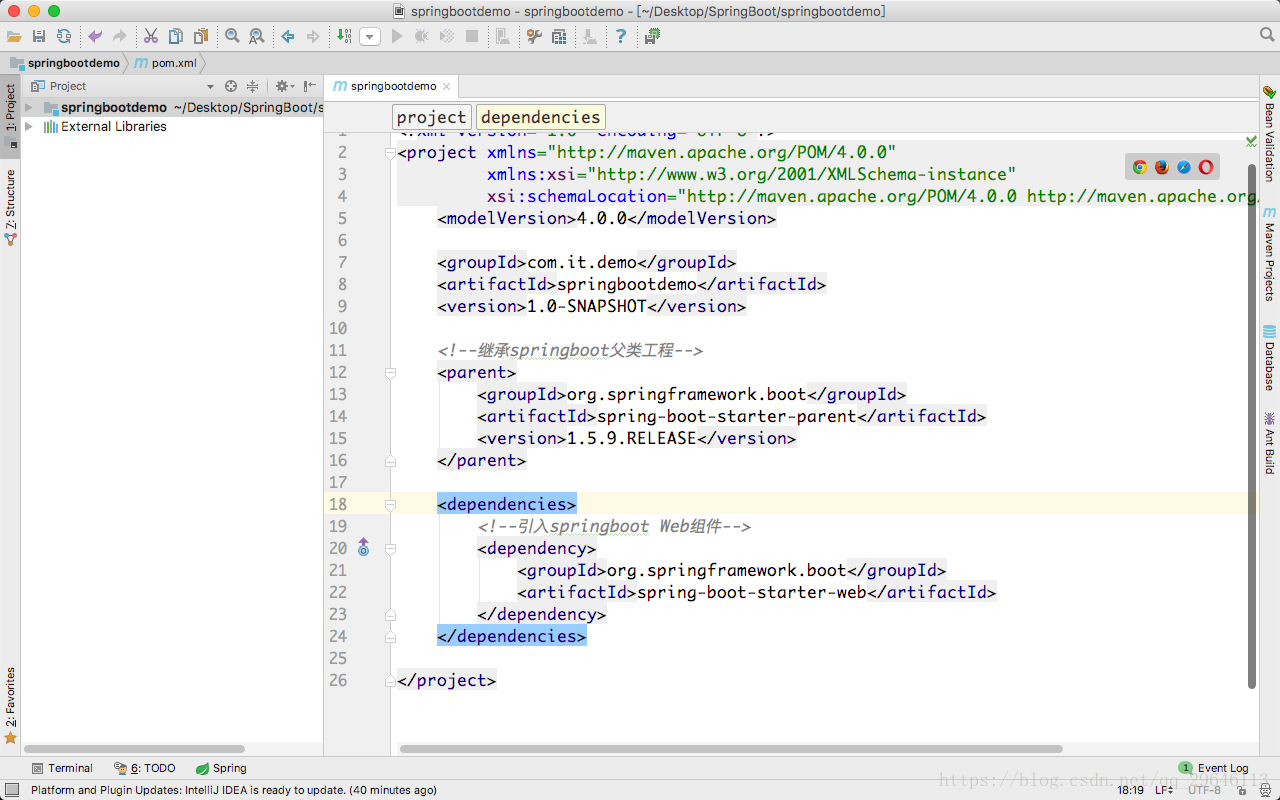The width and height of the screenshot is (1280, 800).
Task: Open in Firefox browser icon
Action: pyautogui.click(x=1161, y=167)
